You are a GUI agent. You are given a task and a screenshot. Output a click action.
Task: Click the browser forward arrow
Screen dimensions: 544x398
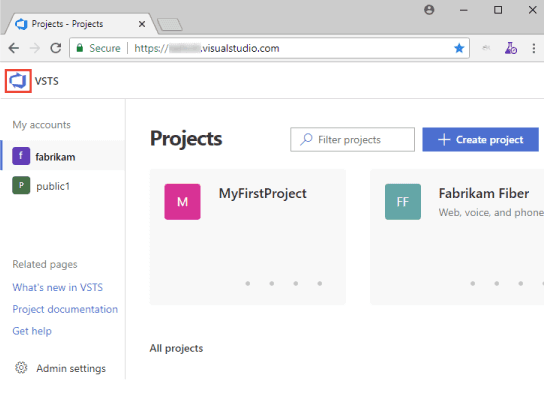pos(35,48)
